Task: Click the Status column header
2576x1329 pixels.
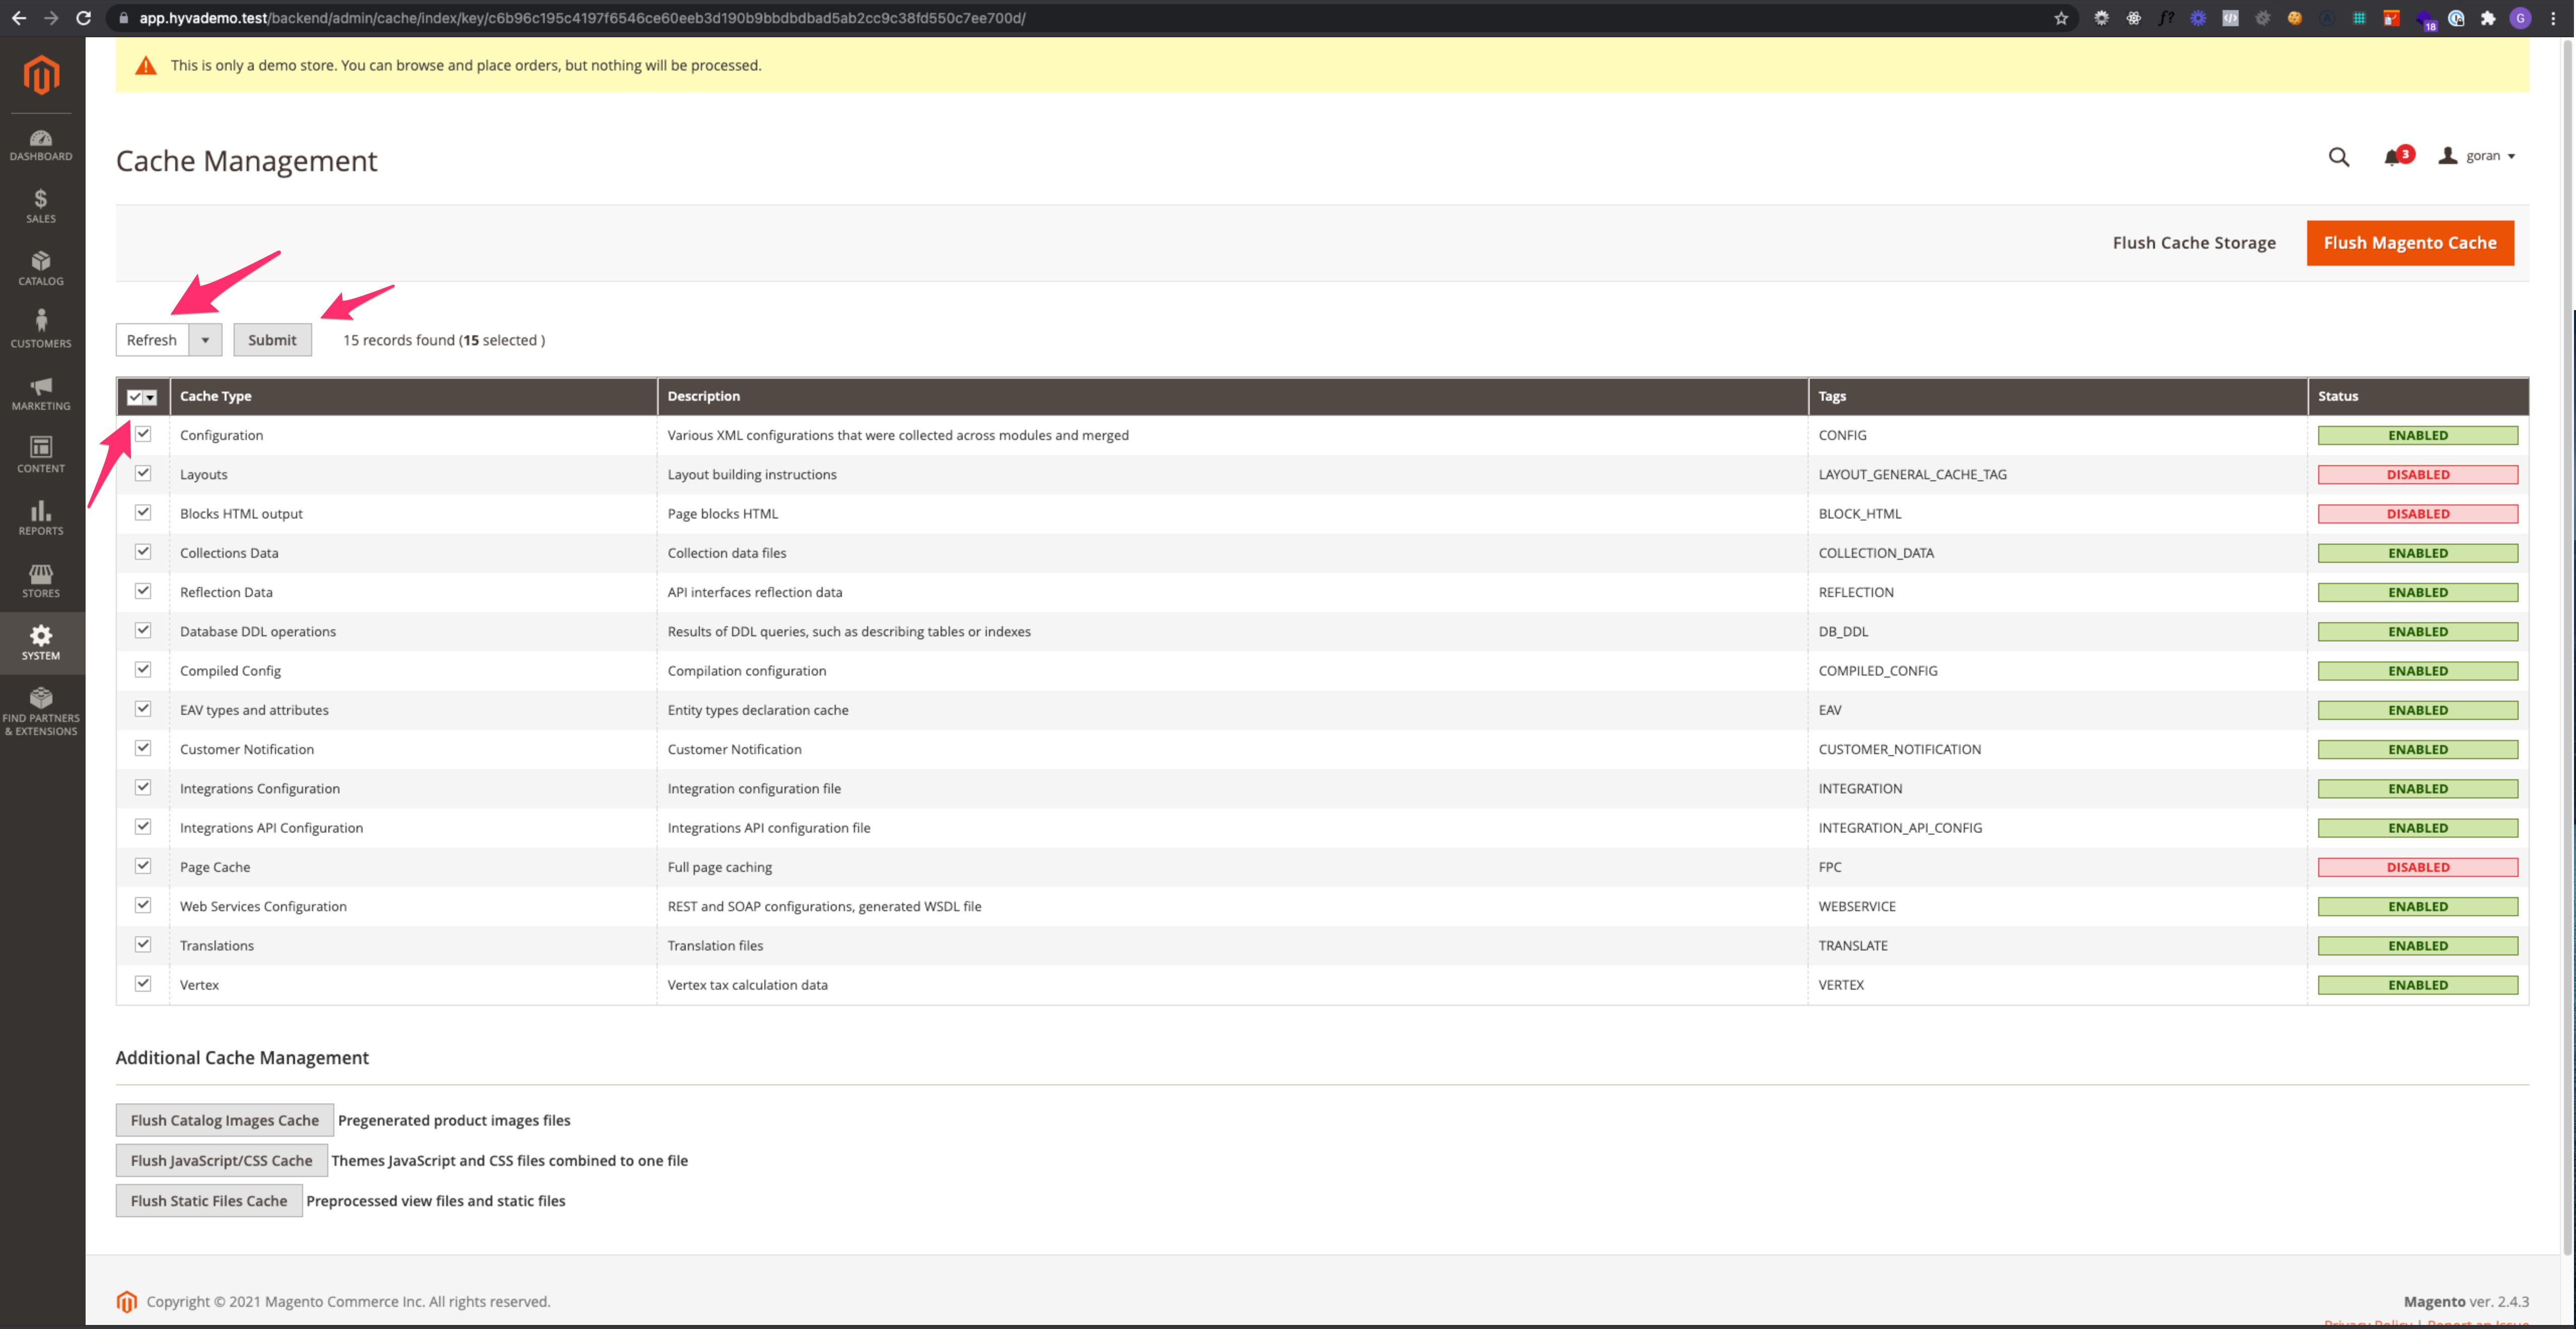Action: coord(2418,396)
